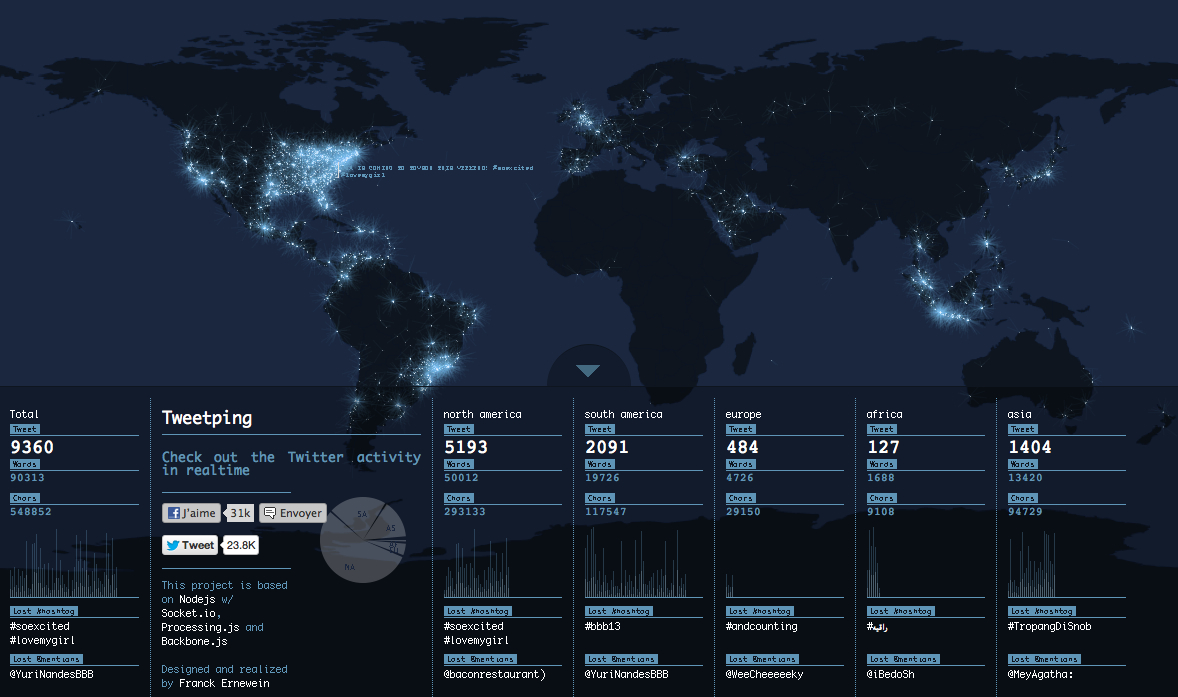This screenshot has height=697, width=1178.
Task: Click the #lovemygirl hashtag under north america
Action: [476, 641]
